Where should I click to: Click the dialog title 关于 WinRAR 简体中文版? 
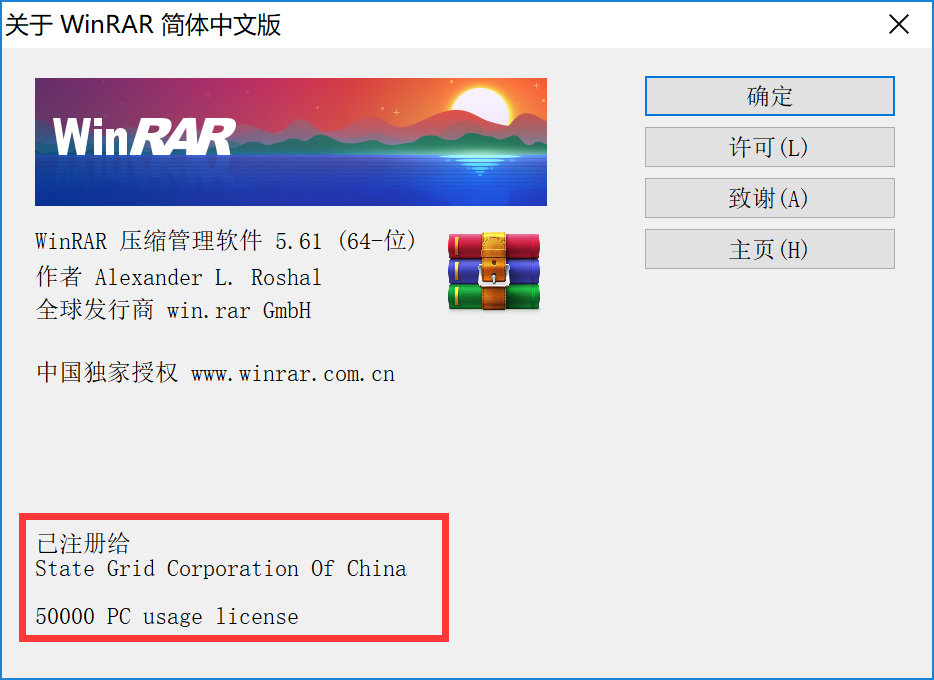coord(143,25)
